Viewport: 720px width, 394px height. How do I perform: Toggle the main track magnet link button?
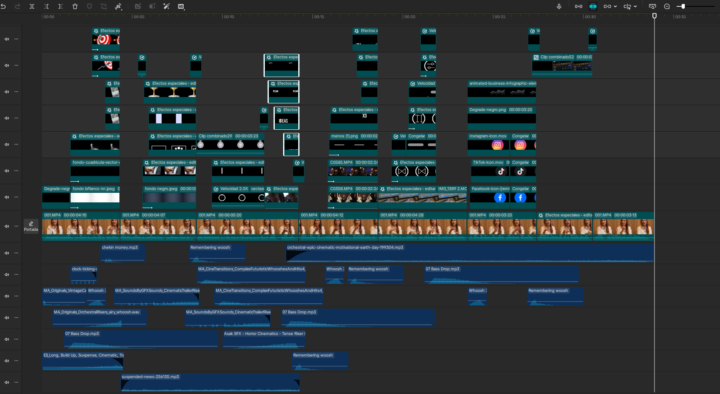[x=578, y=6]
